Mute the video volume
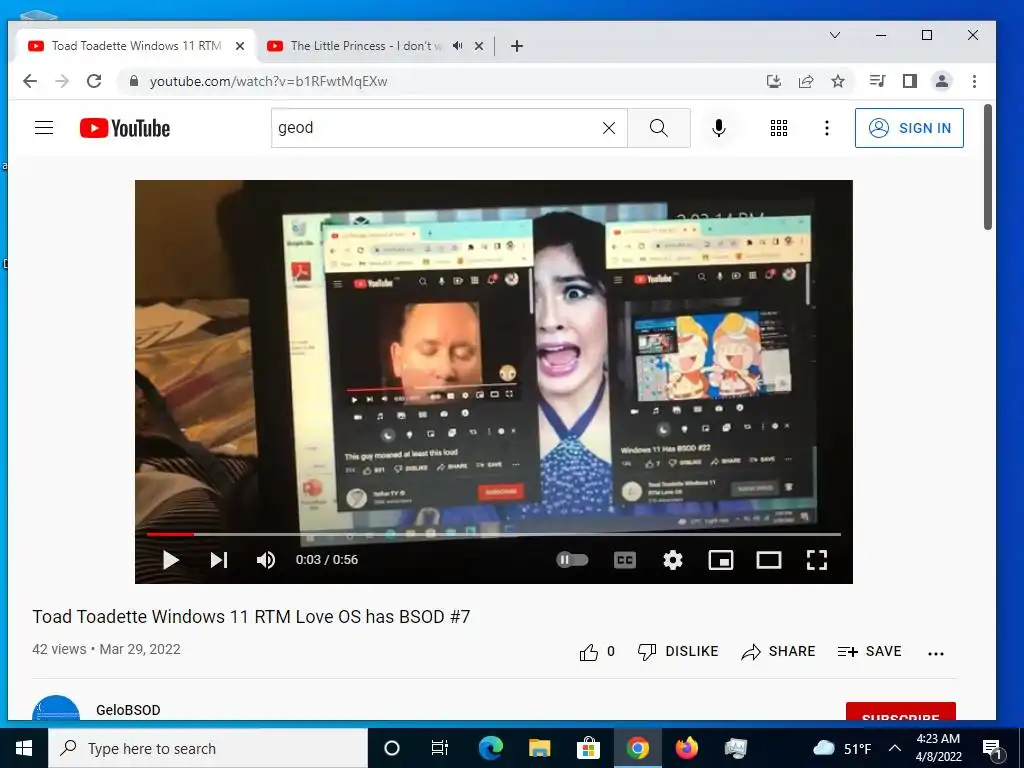 coord(266,560)
